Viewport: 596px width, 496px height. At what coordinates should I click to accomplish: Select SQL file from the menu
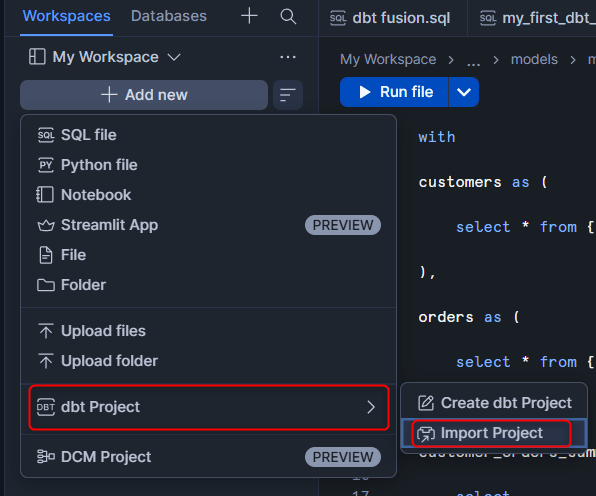[x=208, y=135]
